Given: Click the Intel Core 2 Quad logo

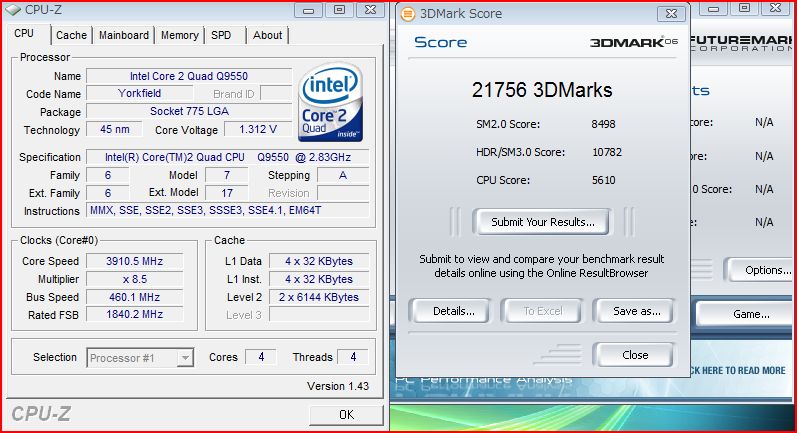Looking at the screenshot, I should 330,102.
